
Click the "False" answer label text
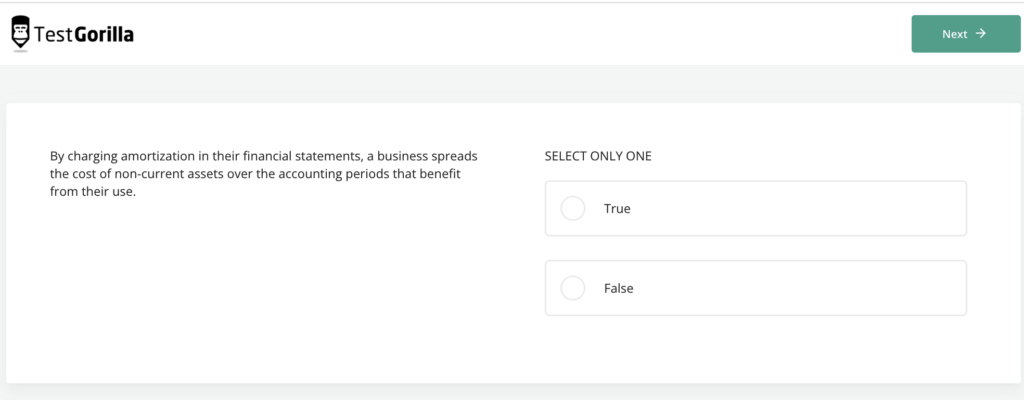pyautogui.click(x=619, y=288)
